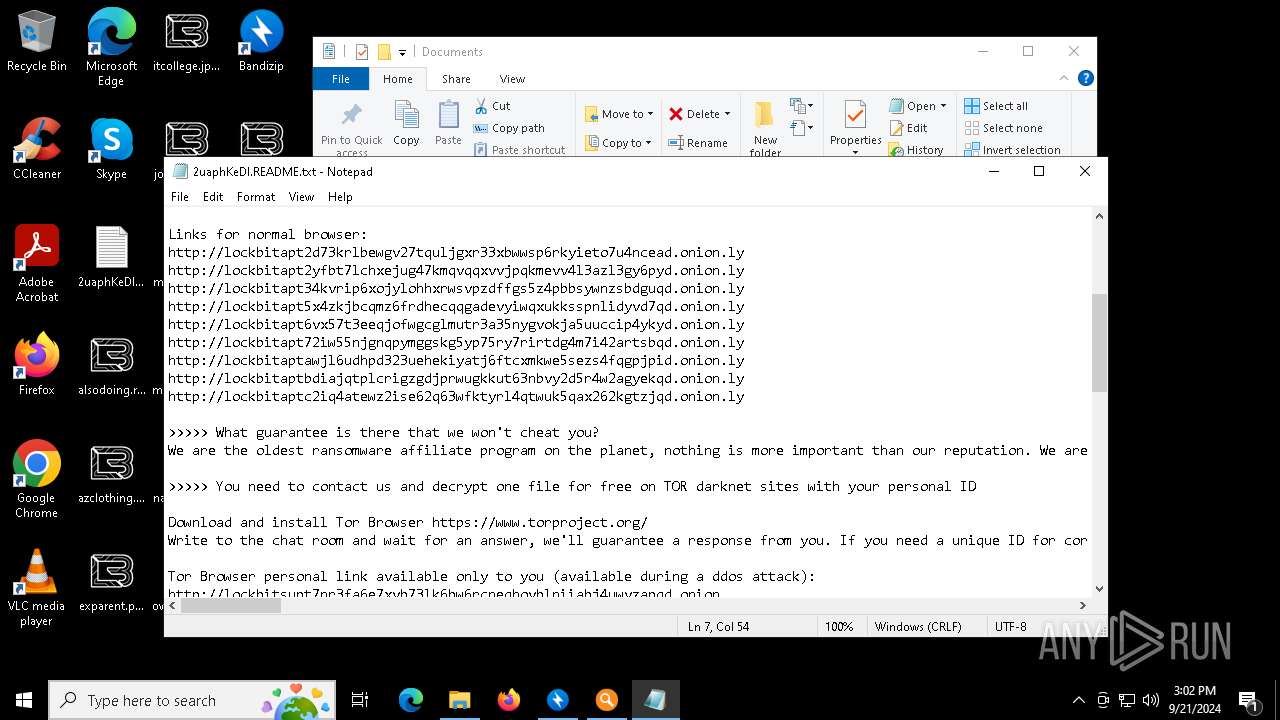This screenshot has height=720, width=1280.
Task: Switch to the View tab in Explorer
Action: coord(512,79)
